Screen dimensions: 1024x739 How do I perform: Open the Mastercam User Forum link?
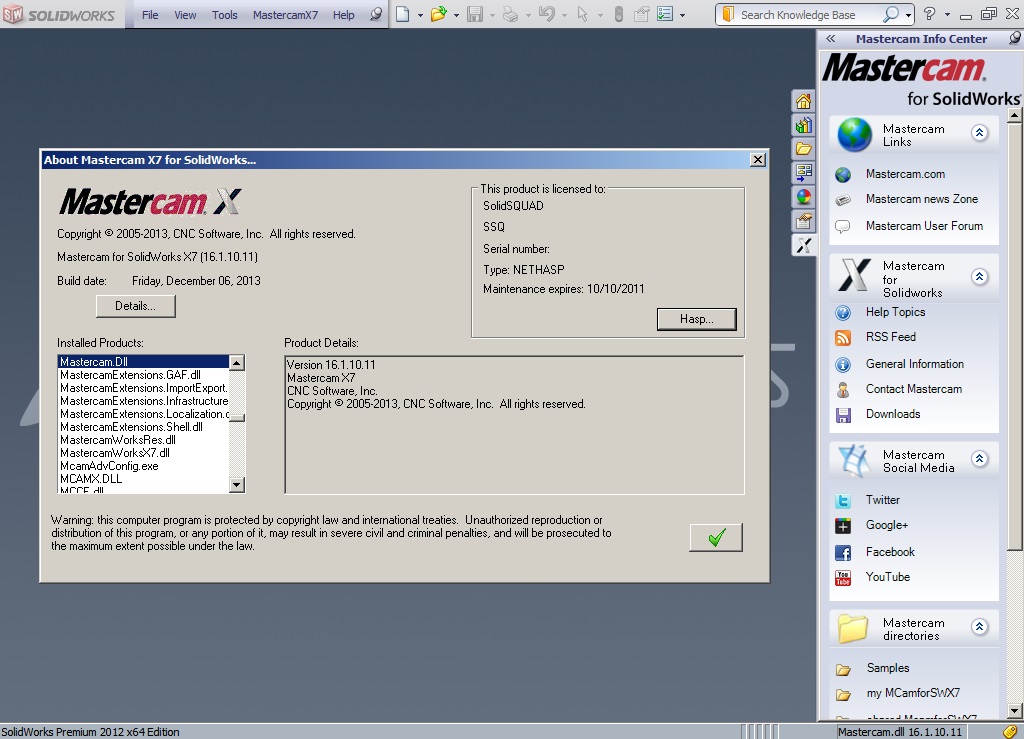pos(924,226)
